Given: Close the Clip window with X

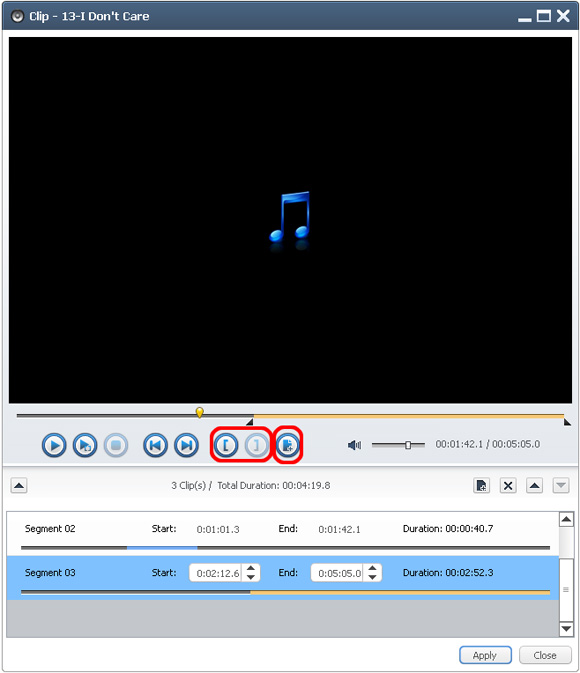Looking at the screenshot, I should click(563, 16).
